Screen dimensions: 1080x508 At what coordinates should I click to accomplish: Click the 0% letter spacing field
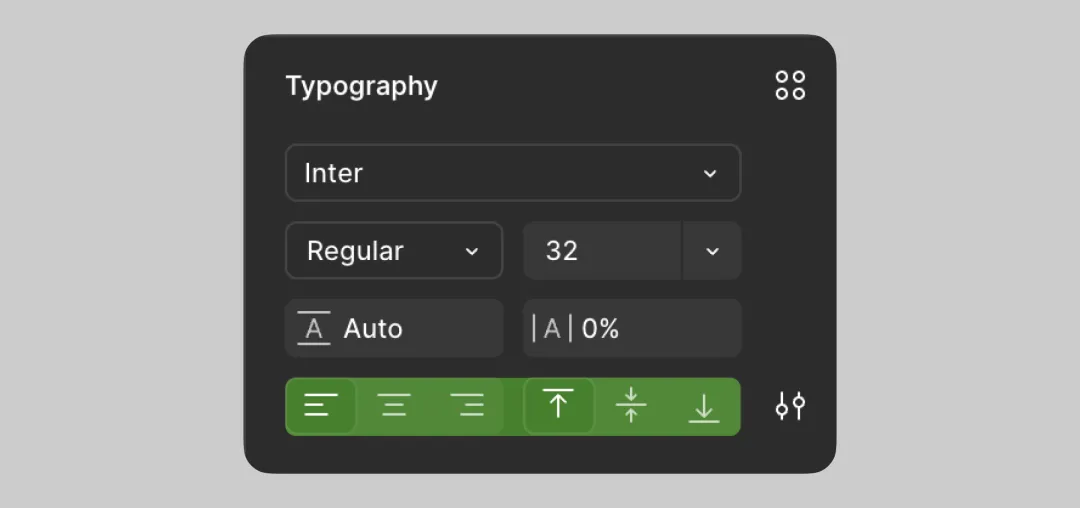tap(650, 329)
